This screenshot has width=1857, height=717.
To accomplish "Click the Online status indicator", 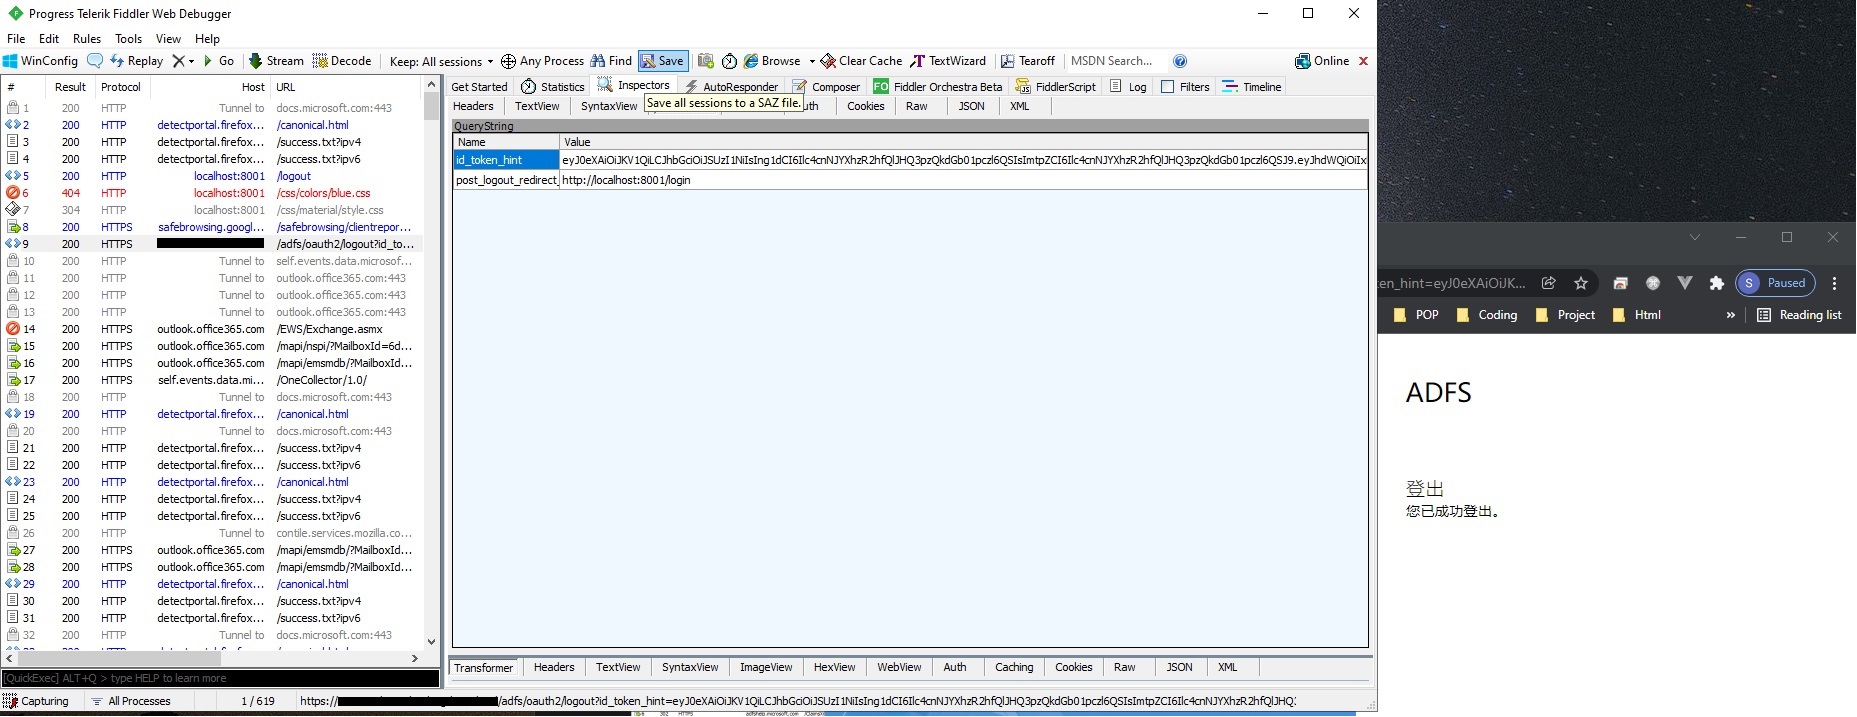I will [1322, 61].
